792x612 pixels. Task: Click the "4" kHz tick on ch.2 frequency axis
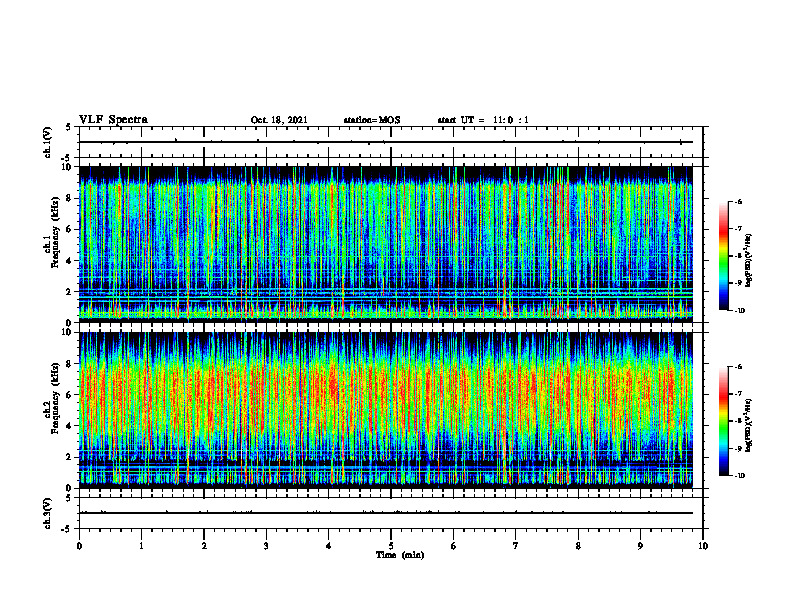click(x=70, y=426)
